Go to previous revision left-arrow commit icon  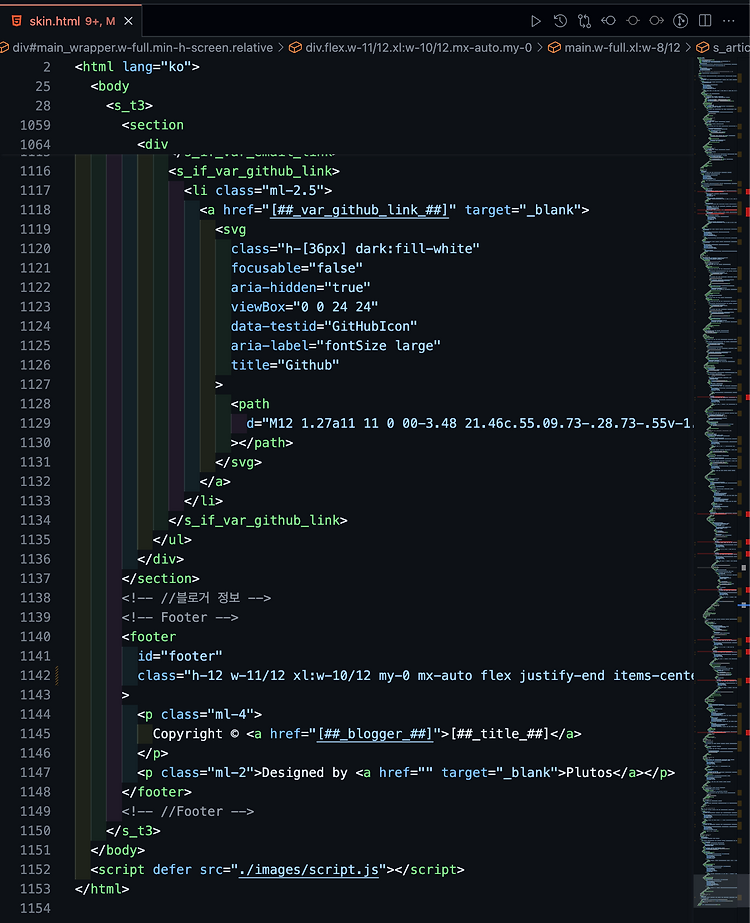point(608,21)
